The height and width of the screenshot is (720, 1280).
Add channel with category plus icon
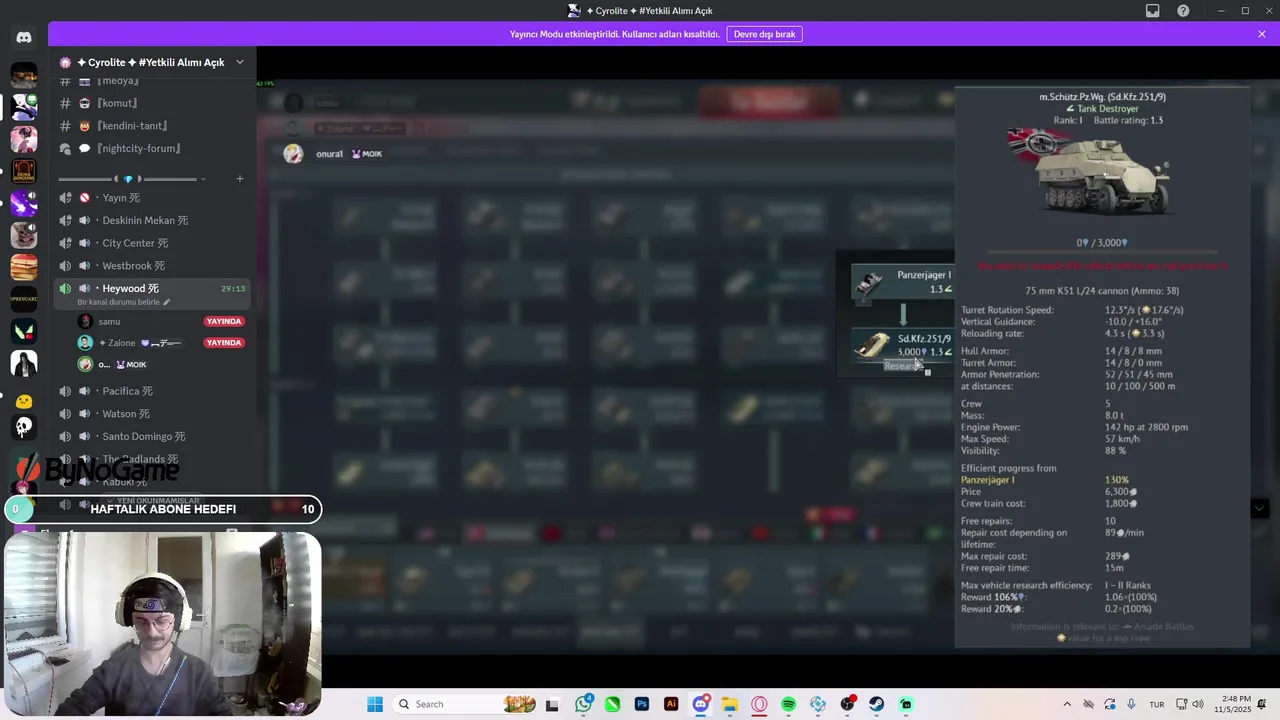point(239,179)
